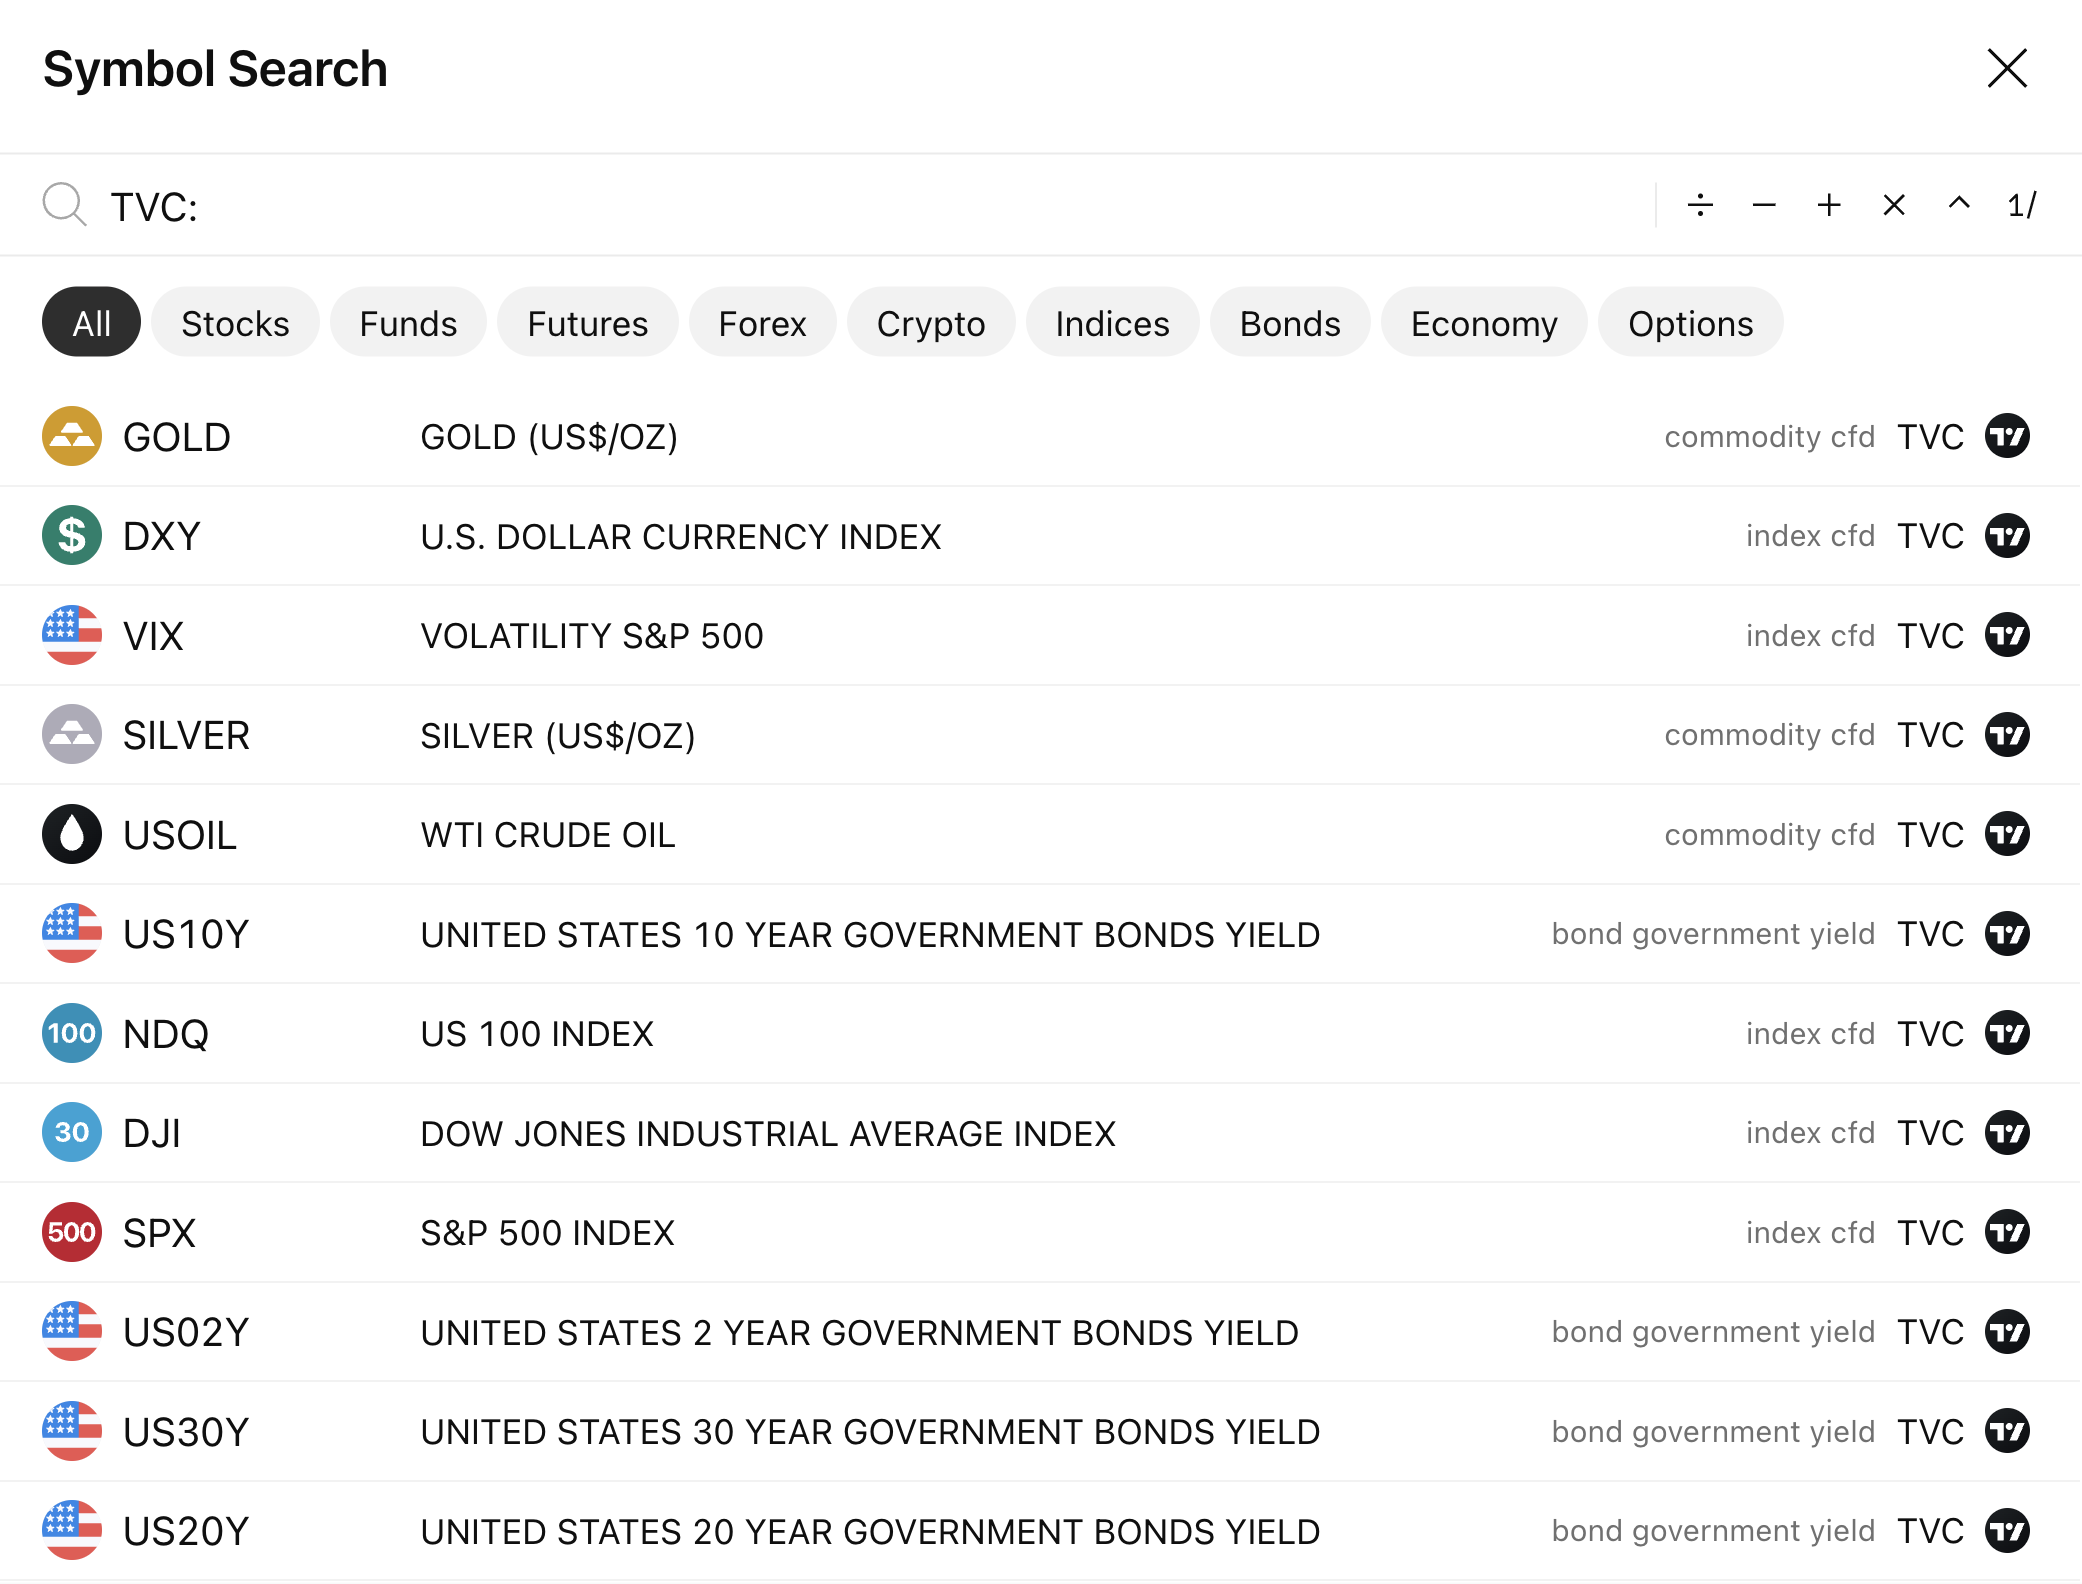Switch to the Indices filter
This screenshot has width=2082, height=1584.
(x=1112, y=323)
